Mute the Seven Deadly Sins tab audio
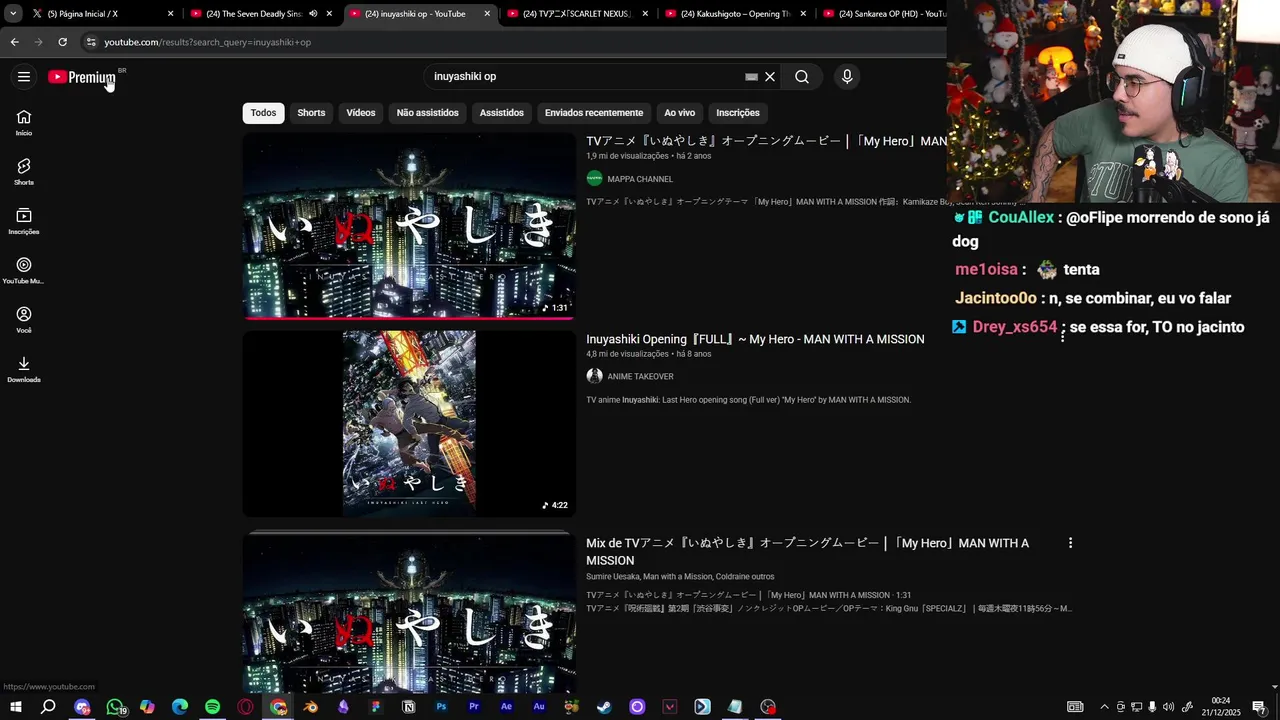This screenshot has height=720, width=1280. [x=313, y=14]
